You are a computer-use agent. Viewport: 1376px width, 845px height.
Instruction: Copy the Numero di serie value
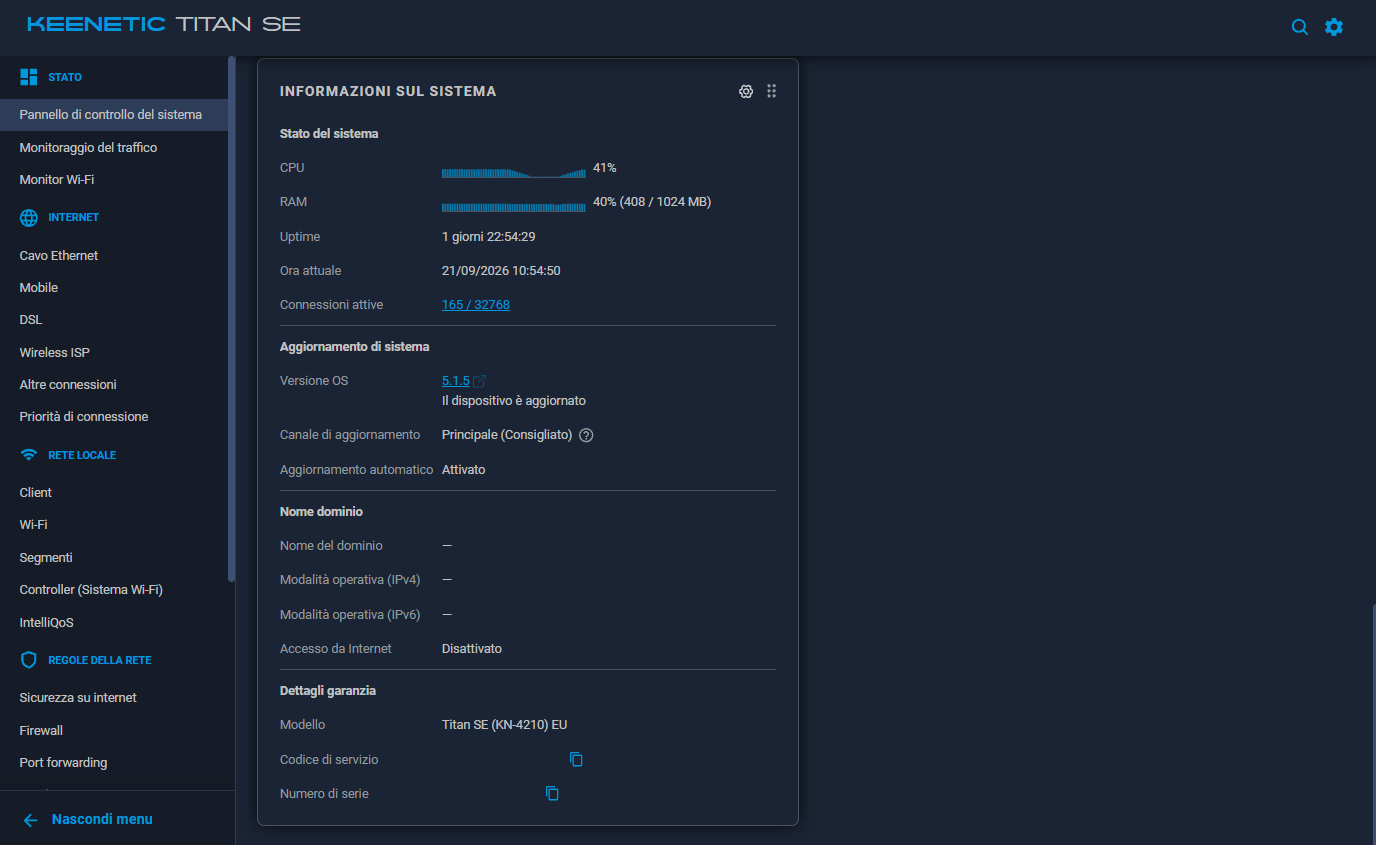(x=552, y=793)
